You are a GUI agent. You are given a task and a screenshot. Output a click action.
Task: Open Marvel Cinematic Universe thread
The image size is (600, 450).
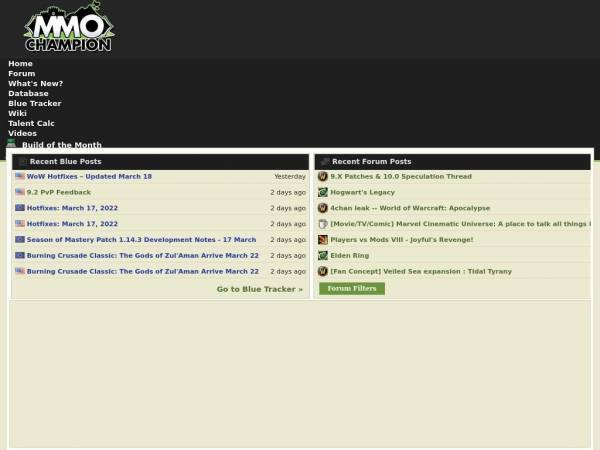(461, 224)
